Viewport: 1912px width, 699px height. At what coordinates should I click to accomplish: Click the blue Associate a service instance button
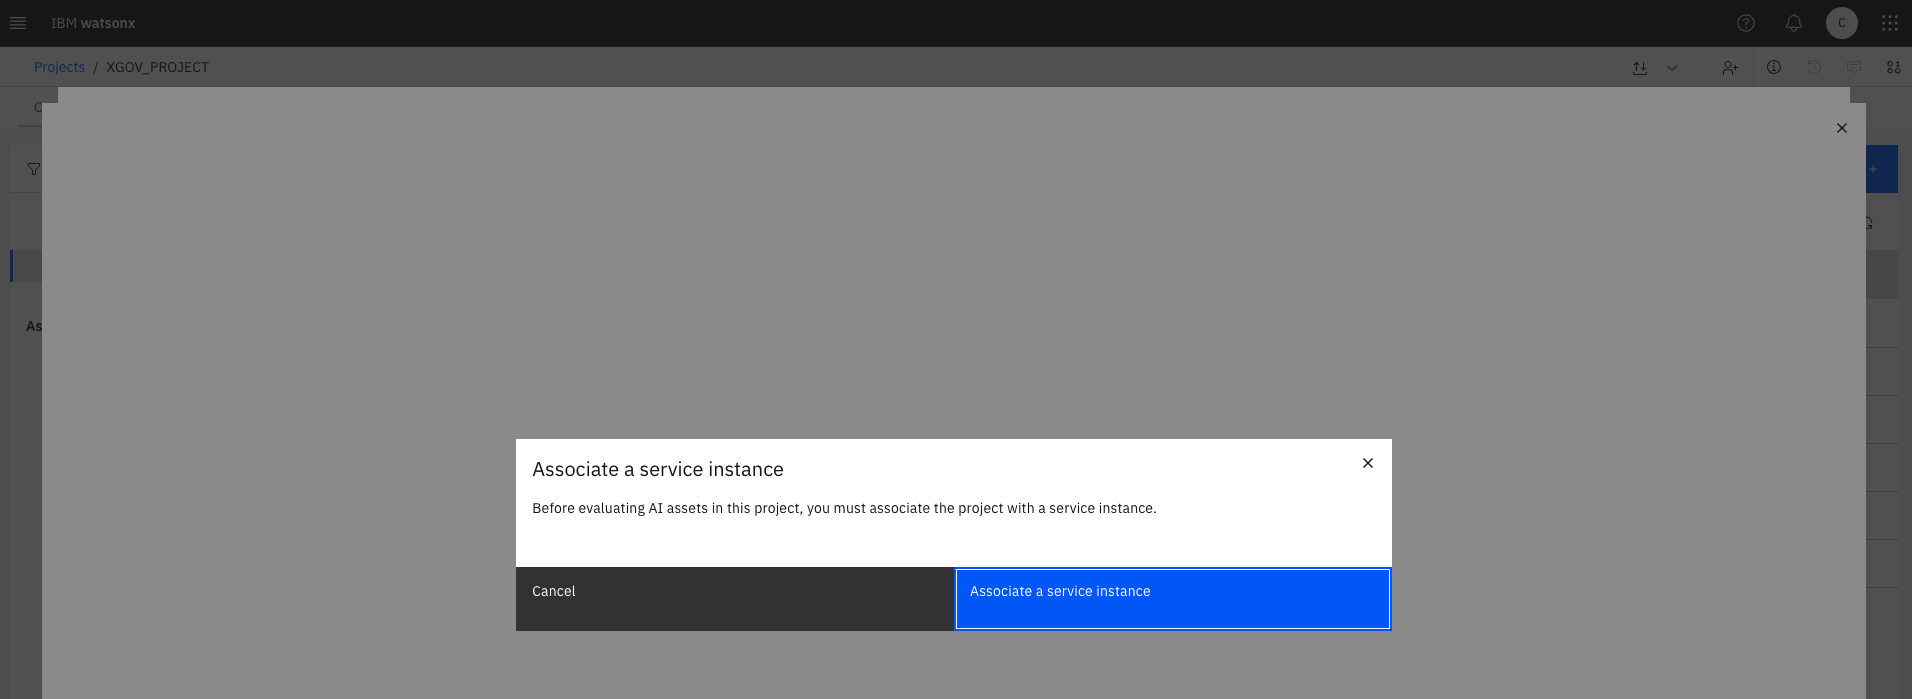[1173, 599]
